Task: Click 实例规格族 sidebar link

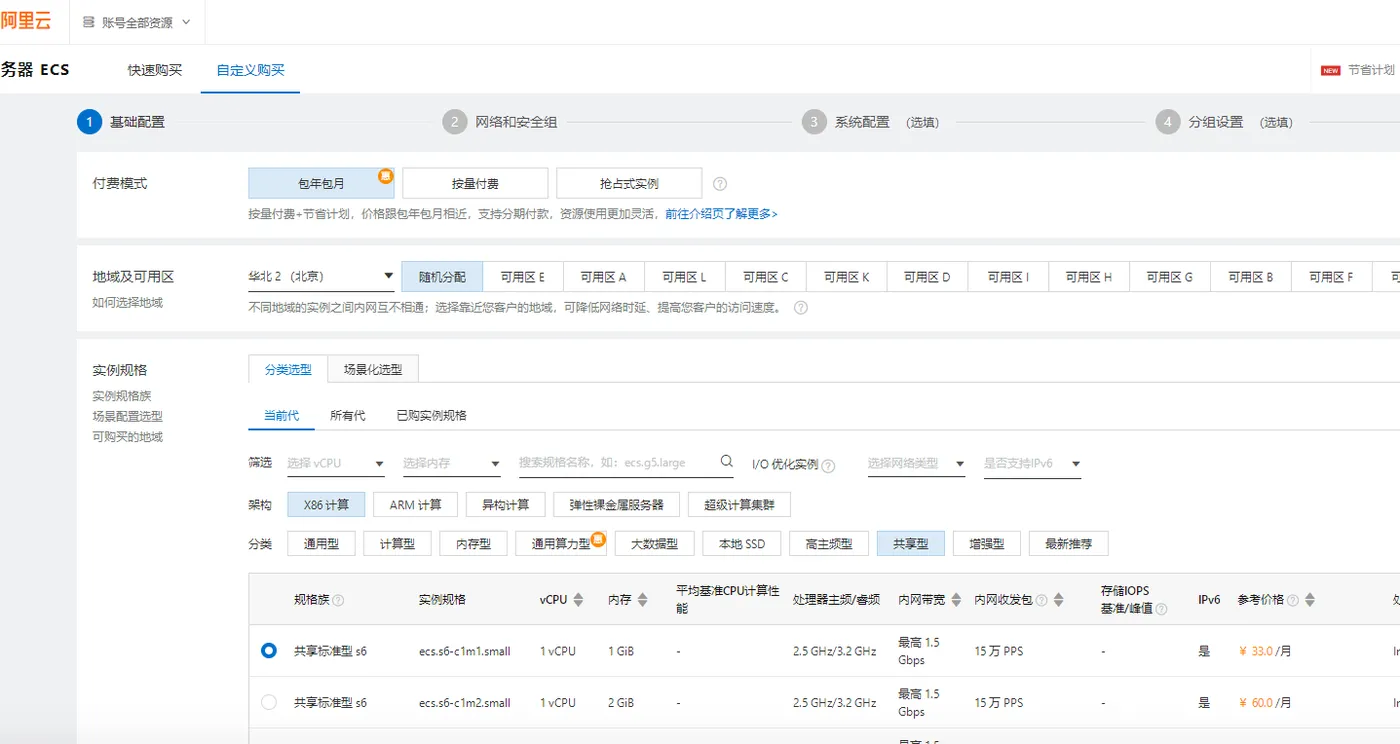Action: point(122,396)
